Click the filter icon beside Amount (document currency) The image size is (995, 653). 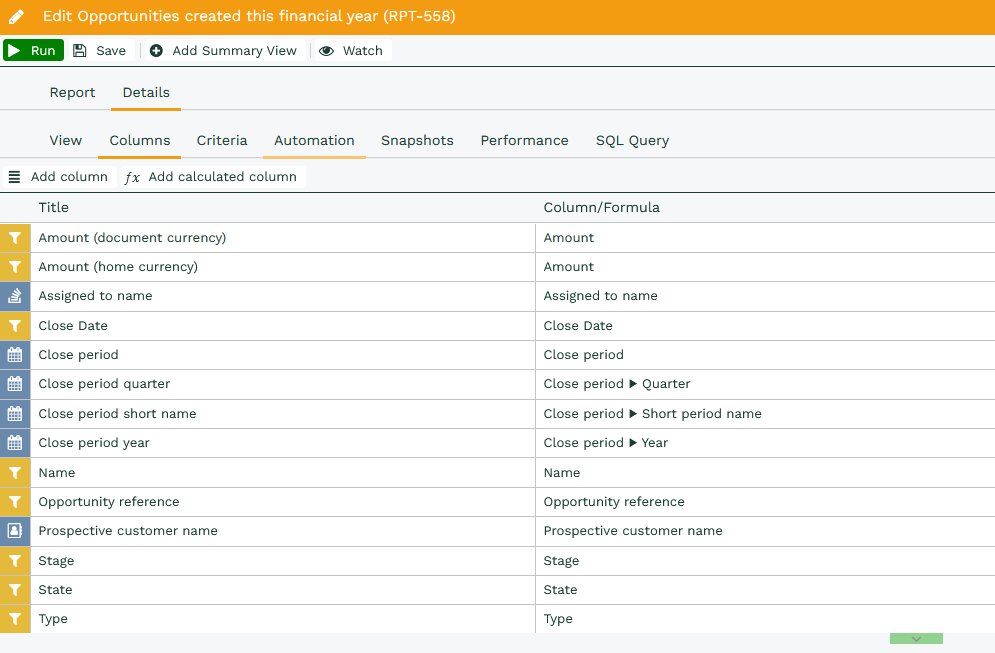click(x=15, y=238)
